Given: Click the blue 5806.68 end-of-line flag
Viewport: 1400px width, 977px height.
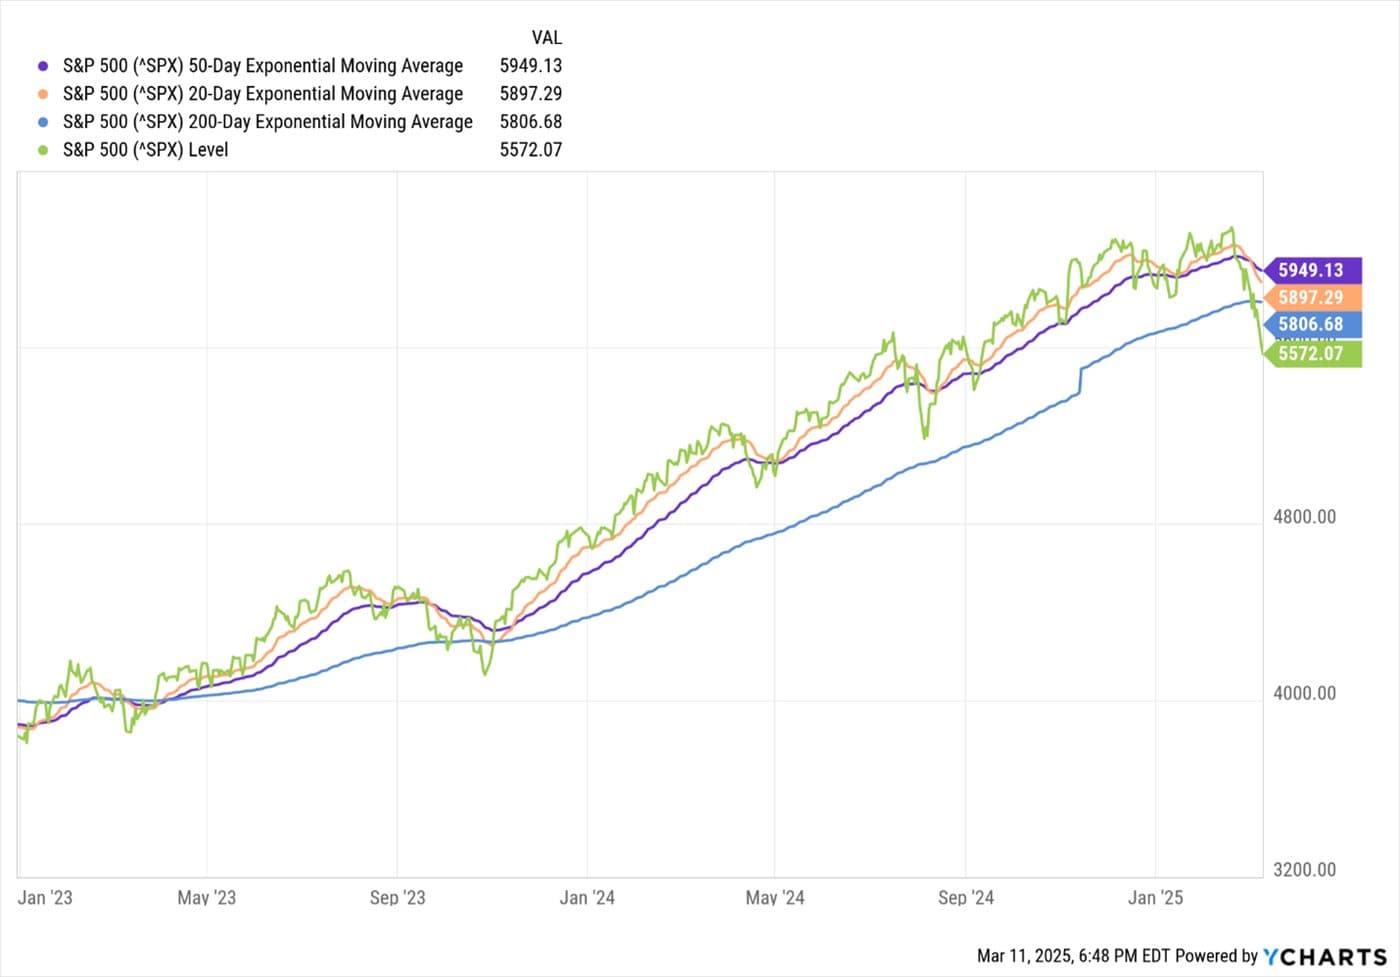Looking at the screenshot, I should pyautogui.click(x=1313, y=324).
